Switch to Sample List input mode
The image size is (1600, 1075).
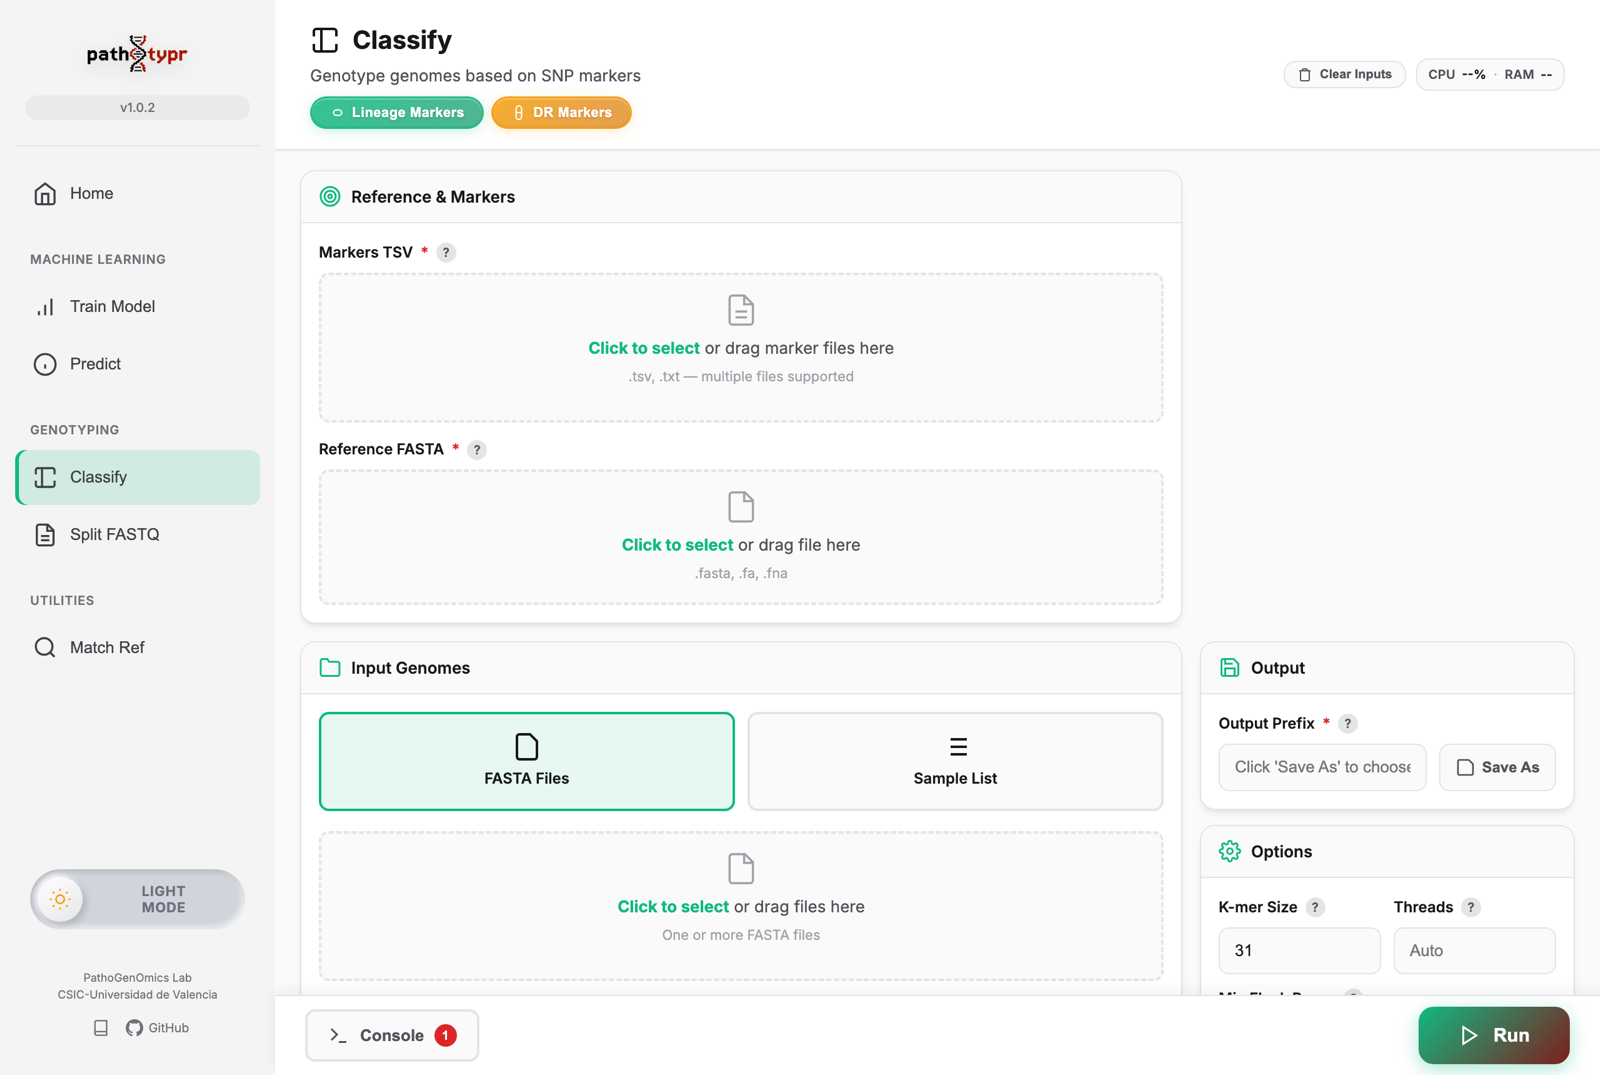955,761
